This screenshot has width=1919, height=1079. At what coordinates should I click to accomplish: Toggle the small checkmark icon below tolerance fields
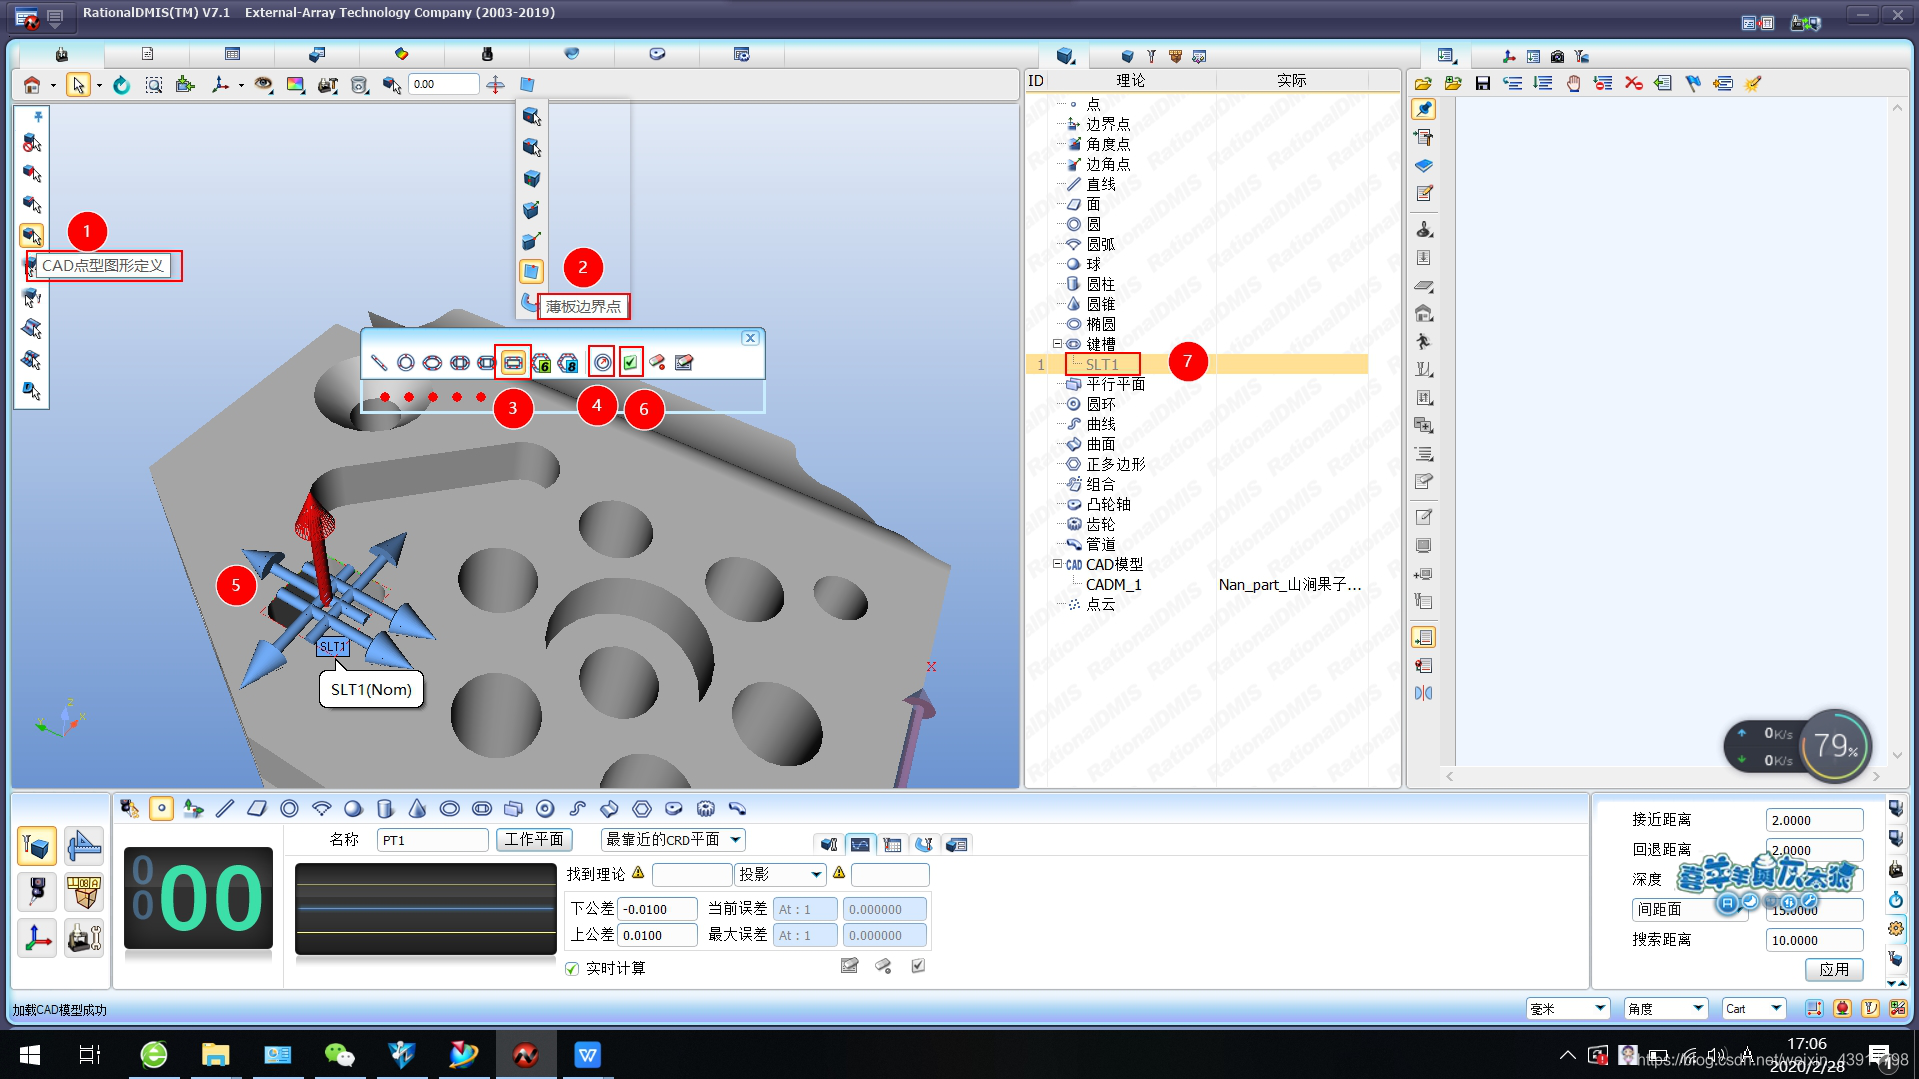(x=918, y=965)
